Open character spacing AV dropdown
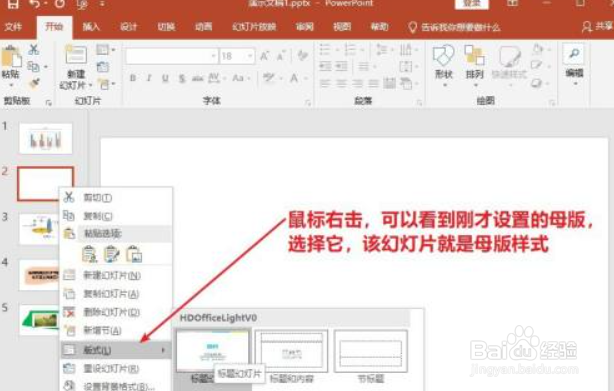This screenshot has height=391, width=614. point(217,78)
